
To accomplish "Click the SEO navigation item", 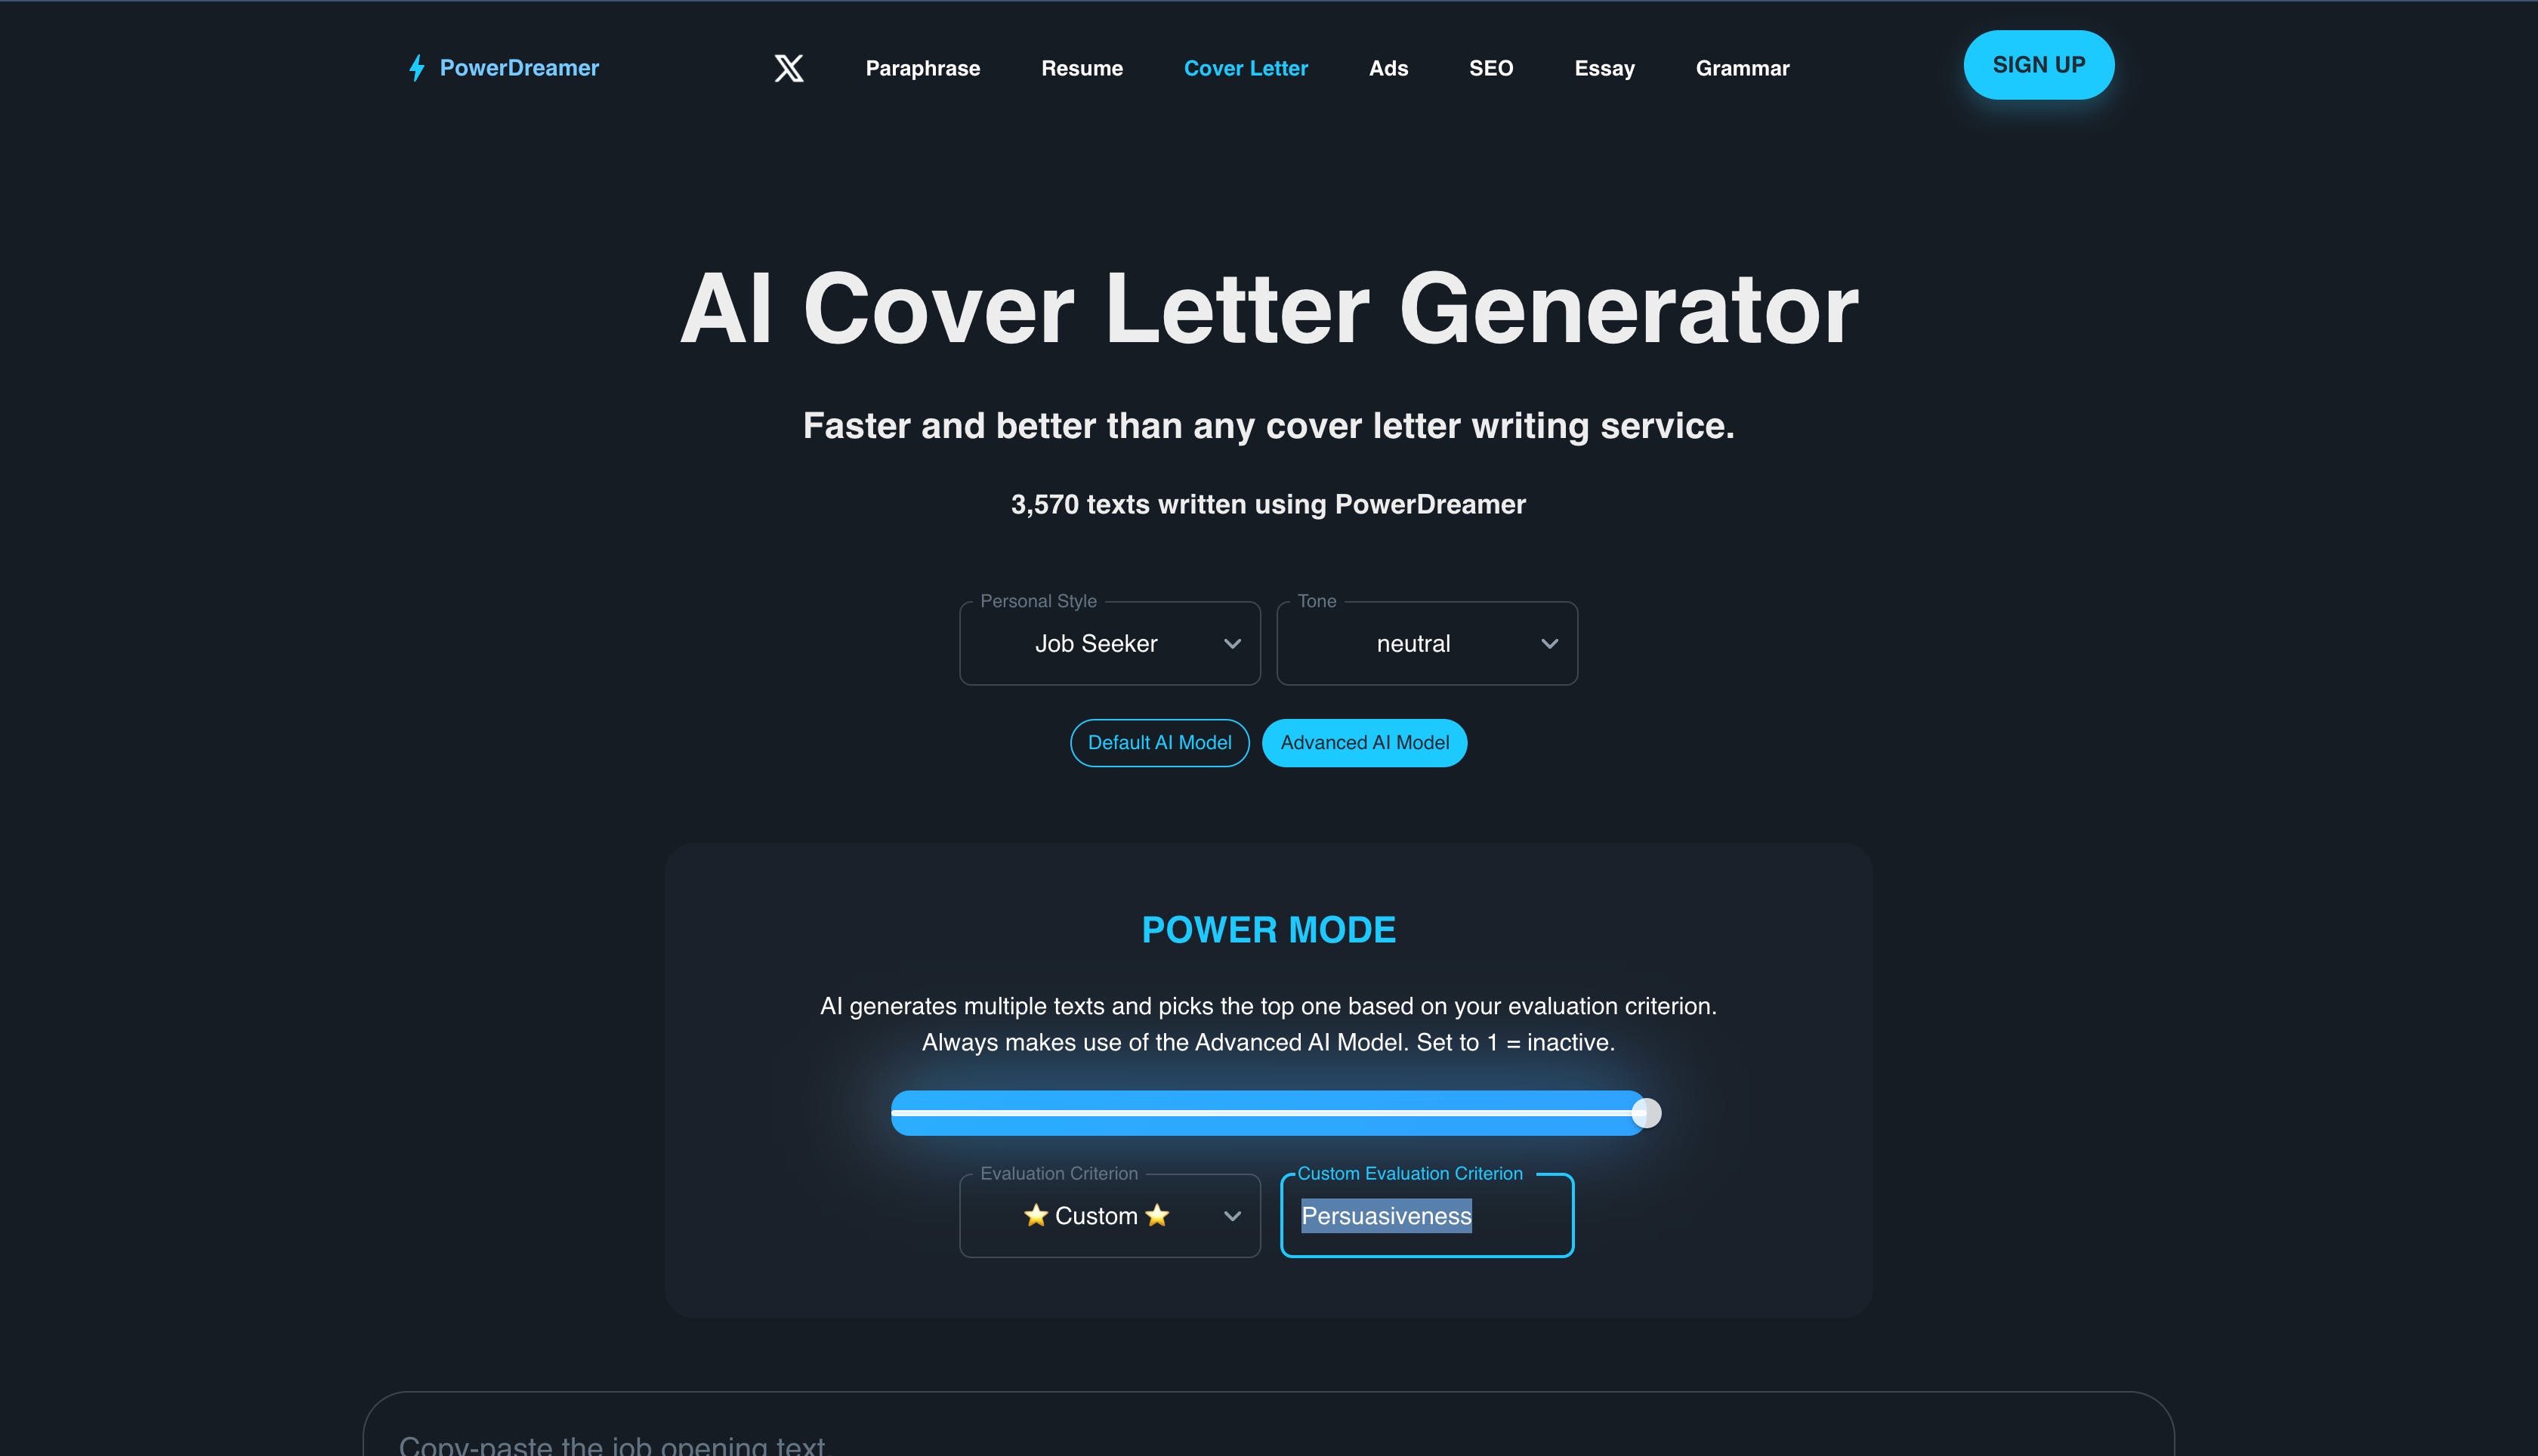I will [1492, 68].
